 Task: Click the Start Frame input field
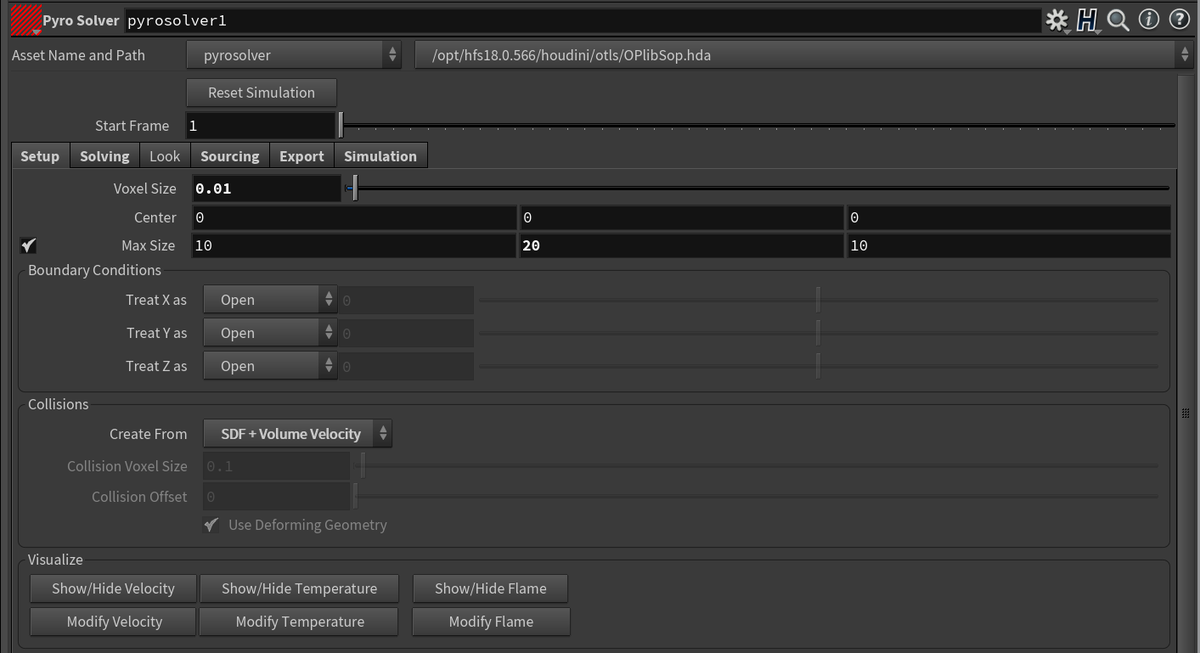coord(260,126)
